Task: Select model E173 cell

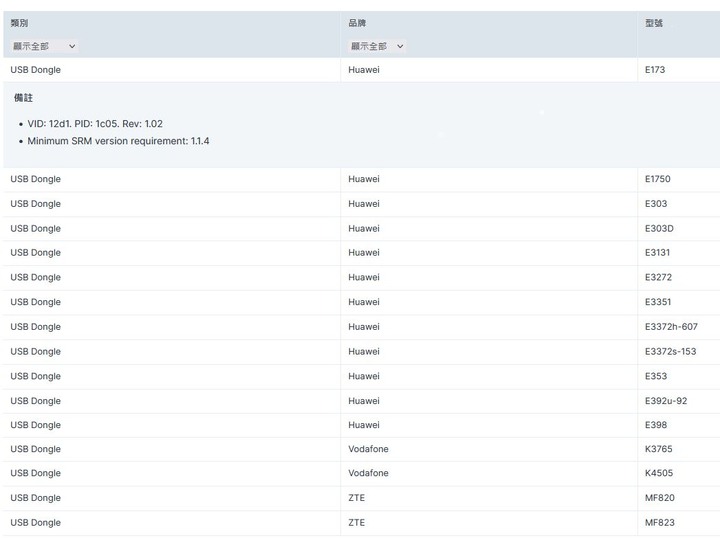Action: [655, 70]
